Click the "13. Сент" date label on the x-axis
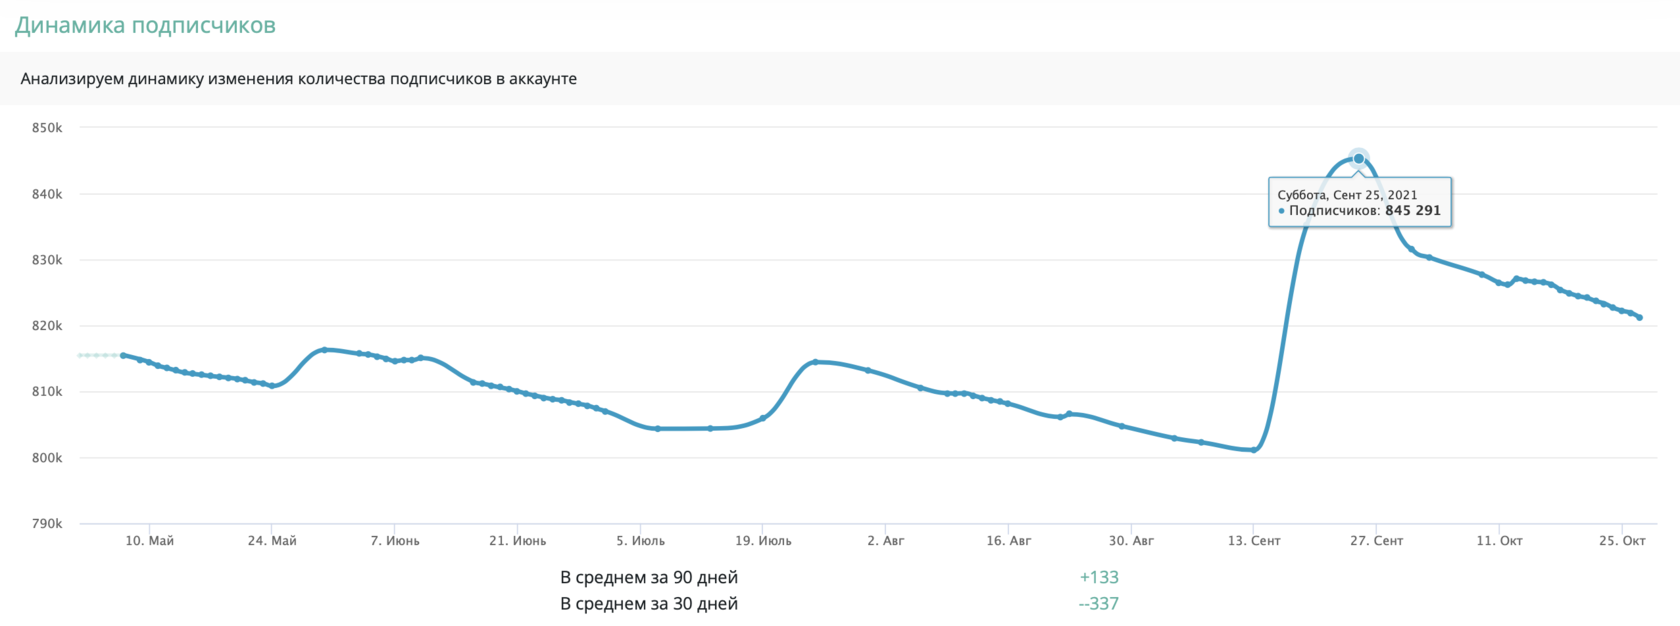Image resolution: width=1680 pixels, height=626 pixels. pos(1254,541)
